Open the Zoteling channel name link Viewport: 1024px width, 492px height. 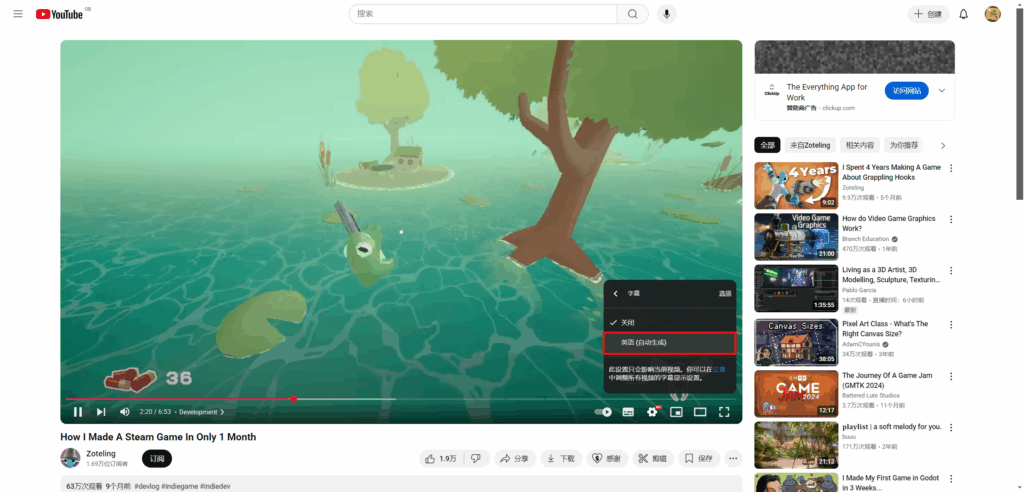(101, 453)
